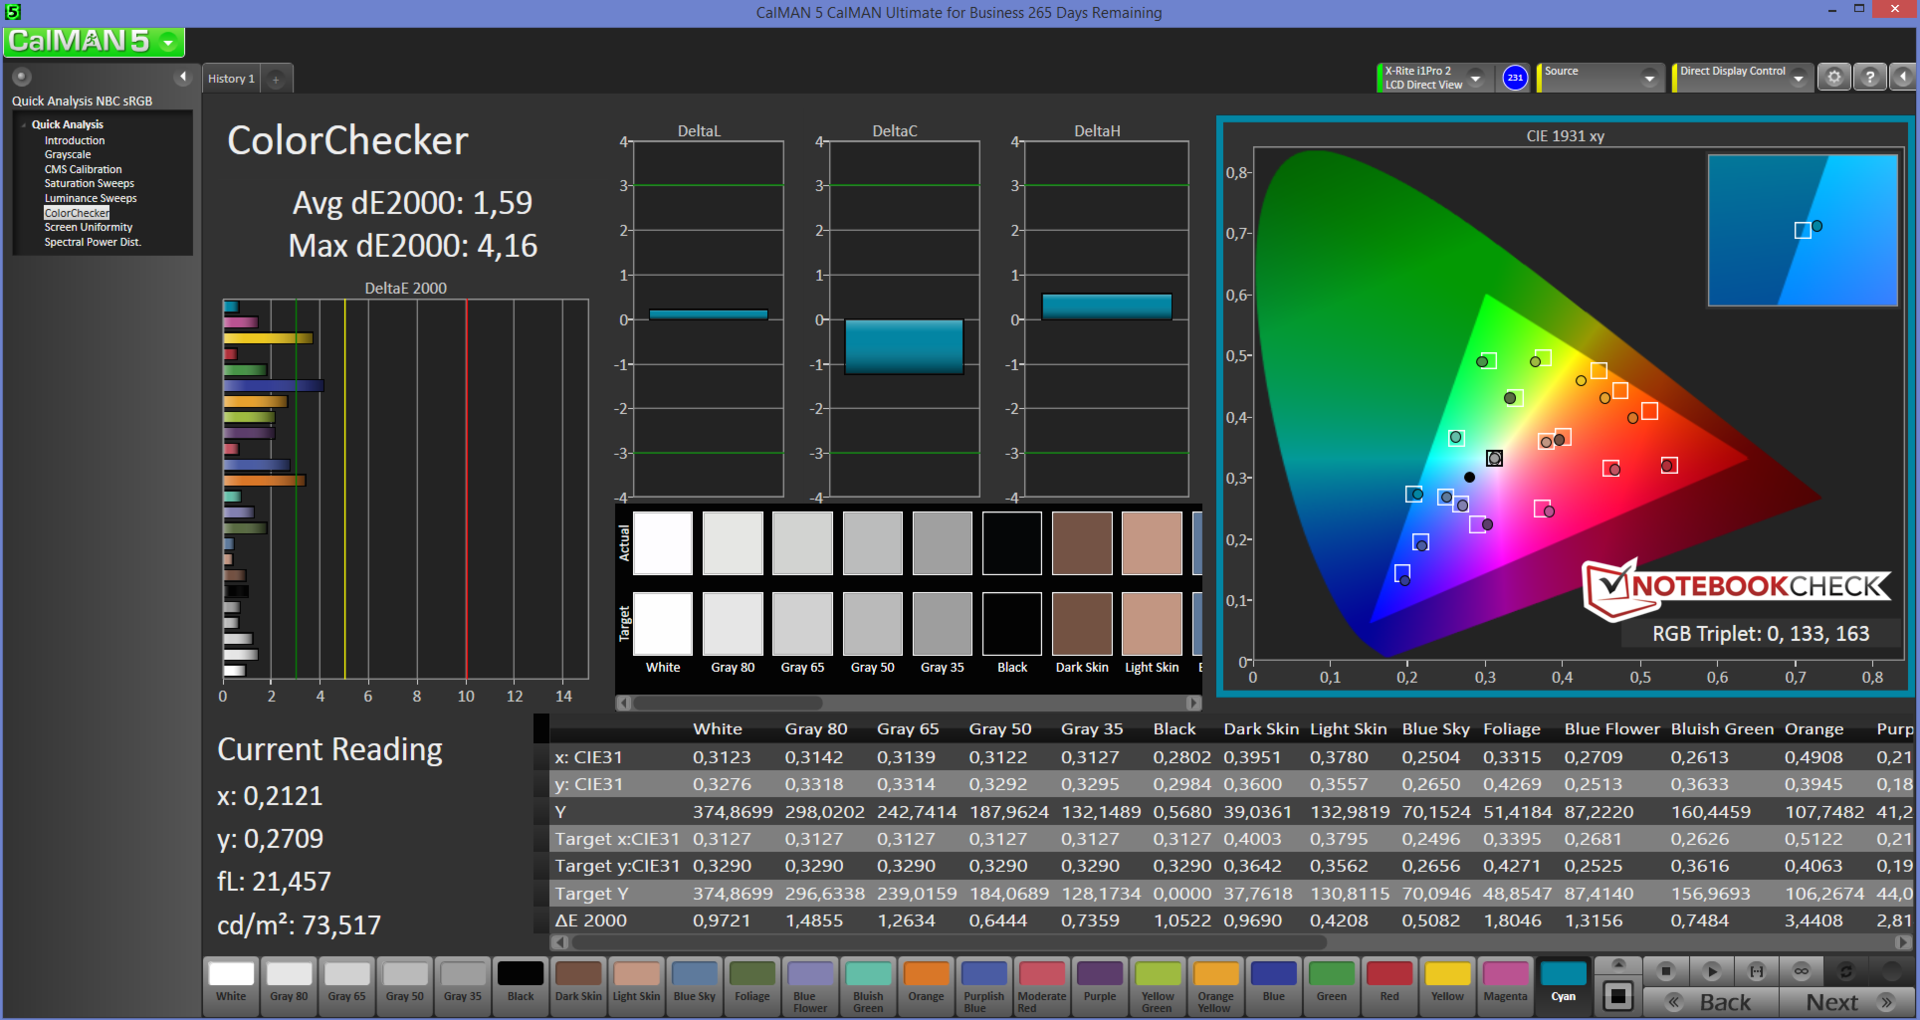
Task: Open settings with the gear icon
Action: pyautogui.click(x=1834, y=78)
